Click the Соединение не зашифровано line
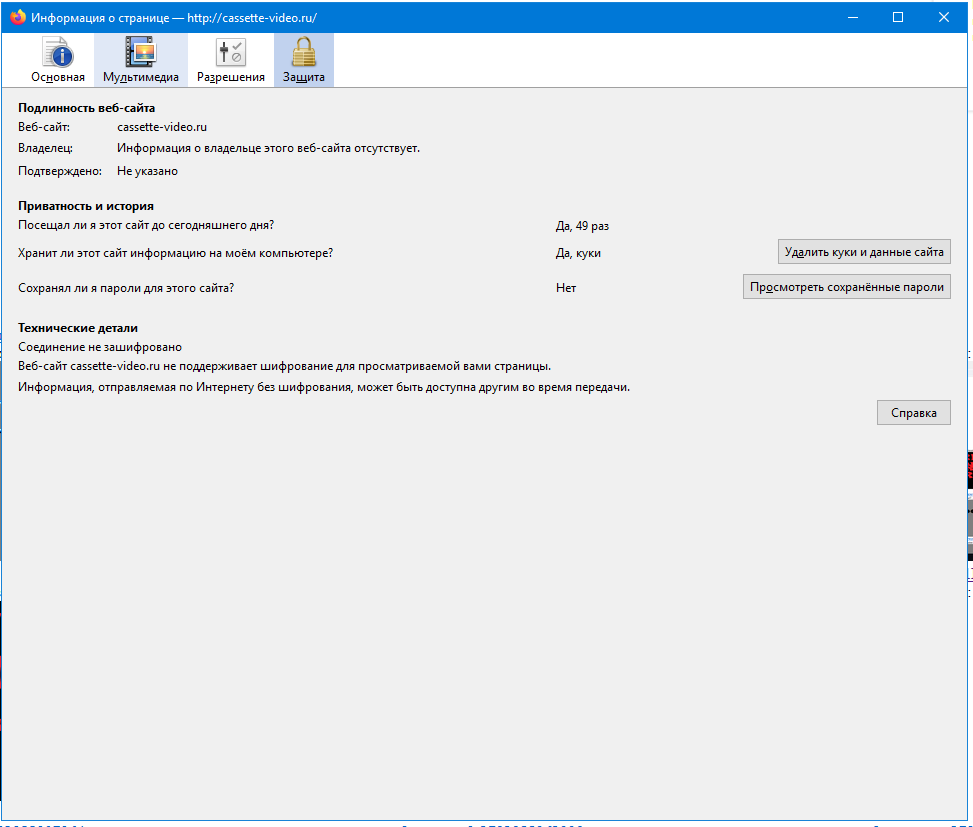 pyautogui.click(x=100, y=347)
